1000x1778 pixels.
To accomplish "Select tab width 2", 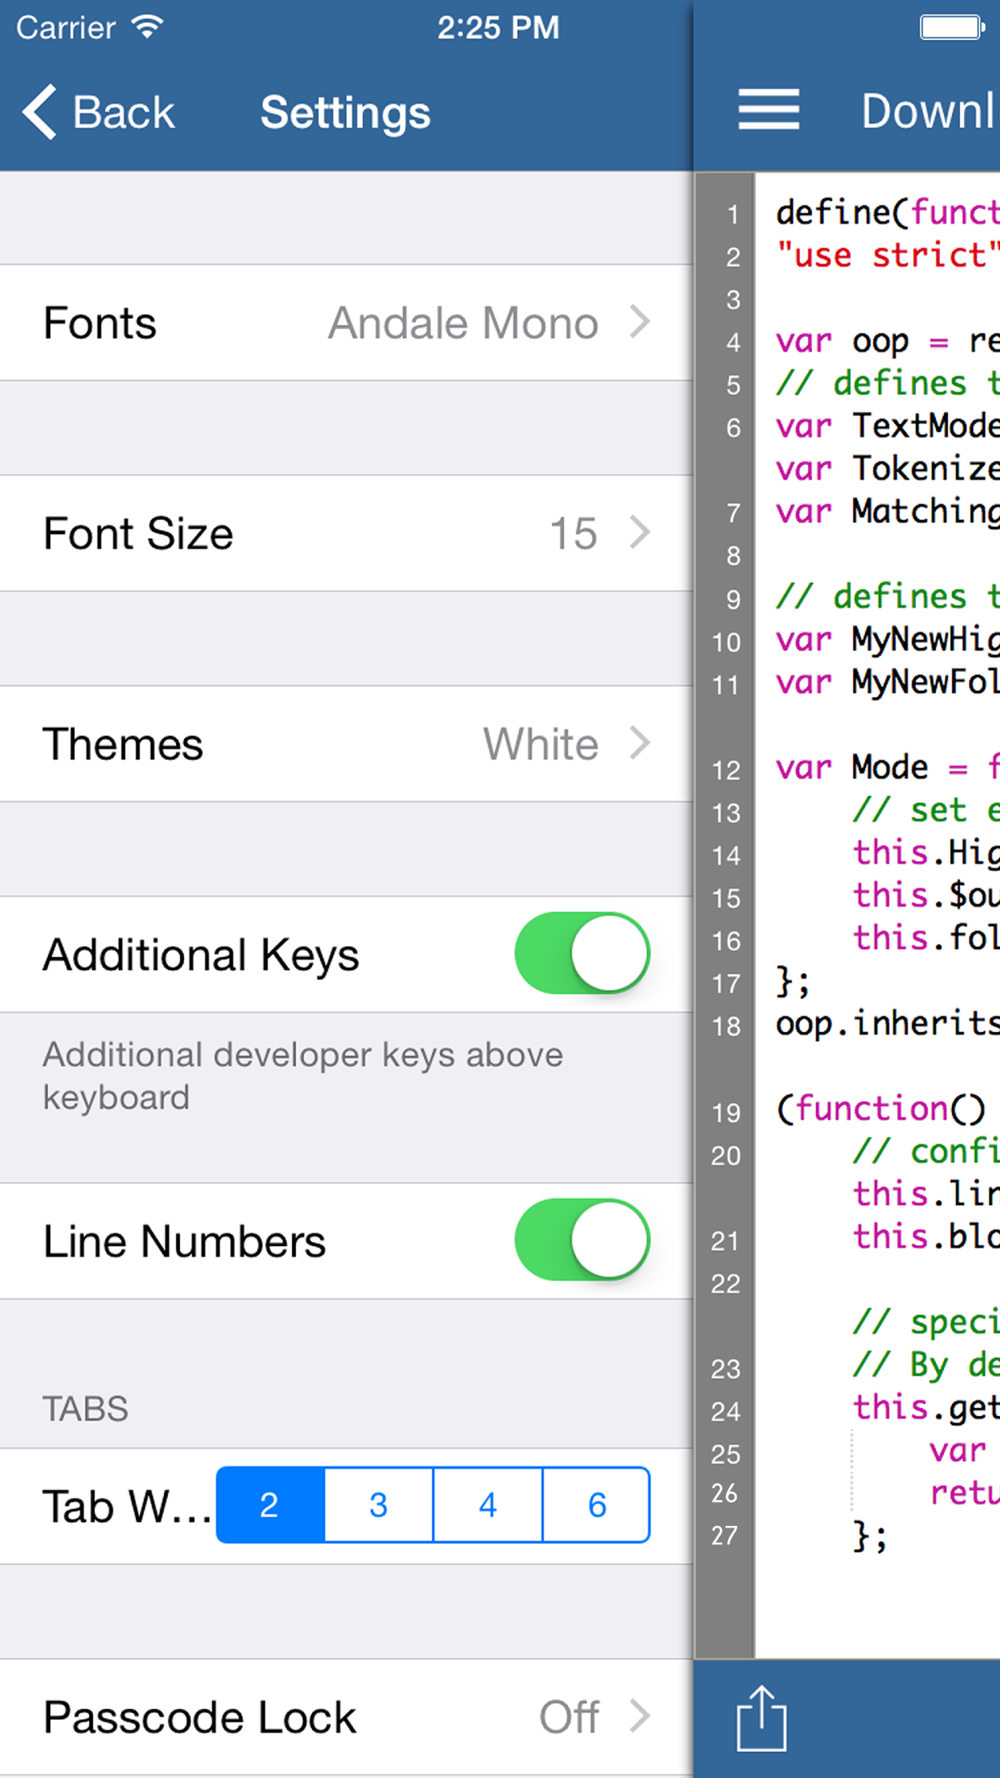I will tap(270, 1505).
